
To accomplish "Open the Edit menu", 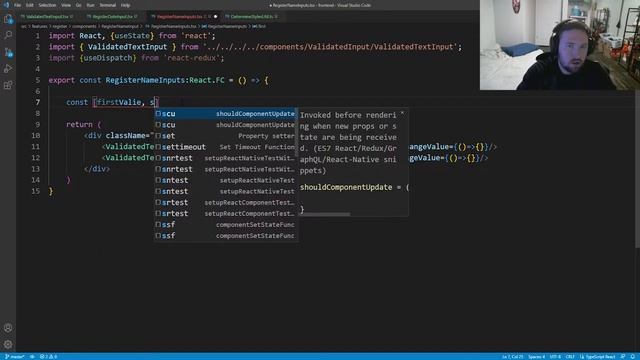I will [x=30, y=5].
